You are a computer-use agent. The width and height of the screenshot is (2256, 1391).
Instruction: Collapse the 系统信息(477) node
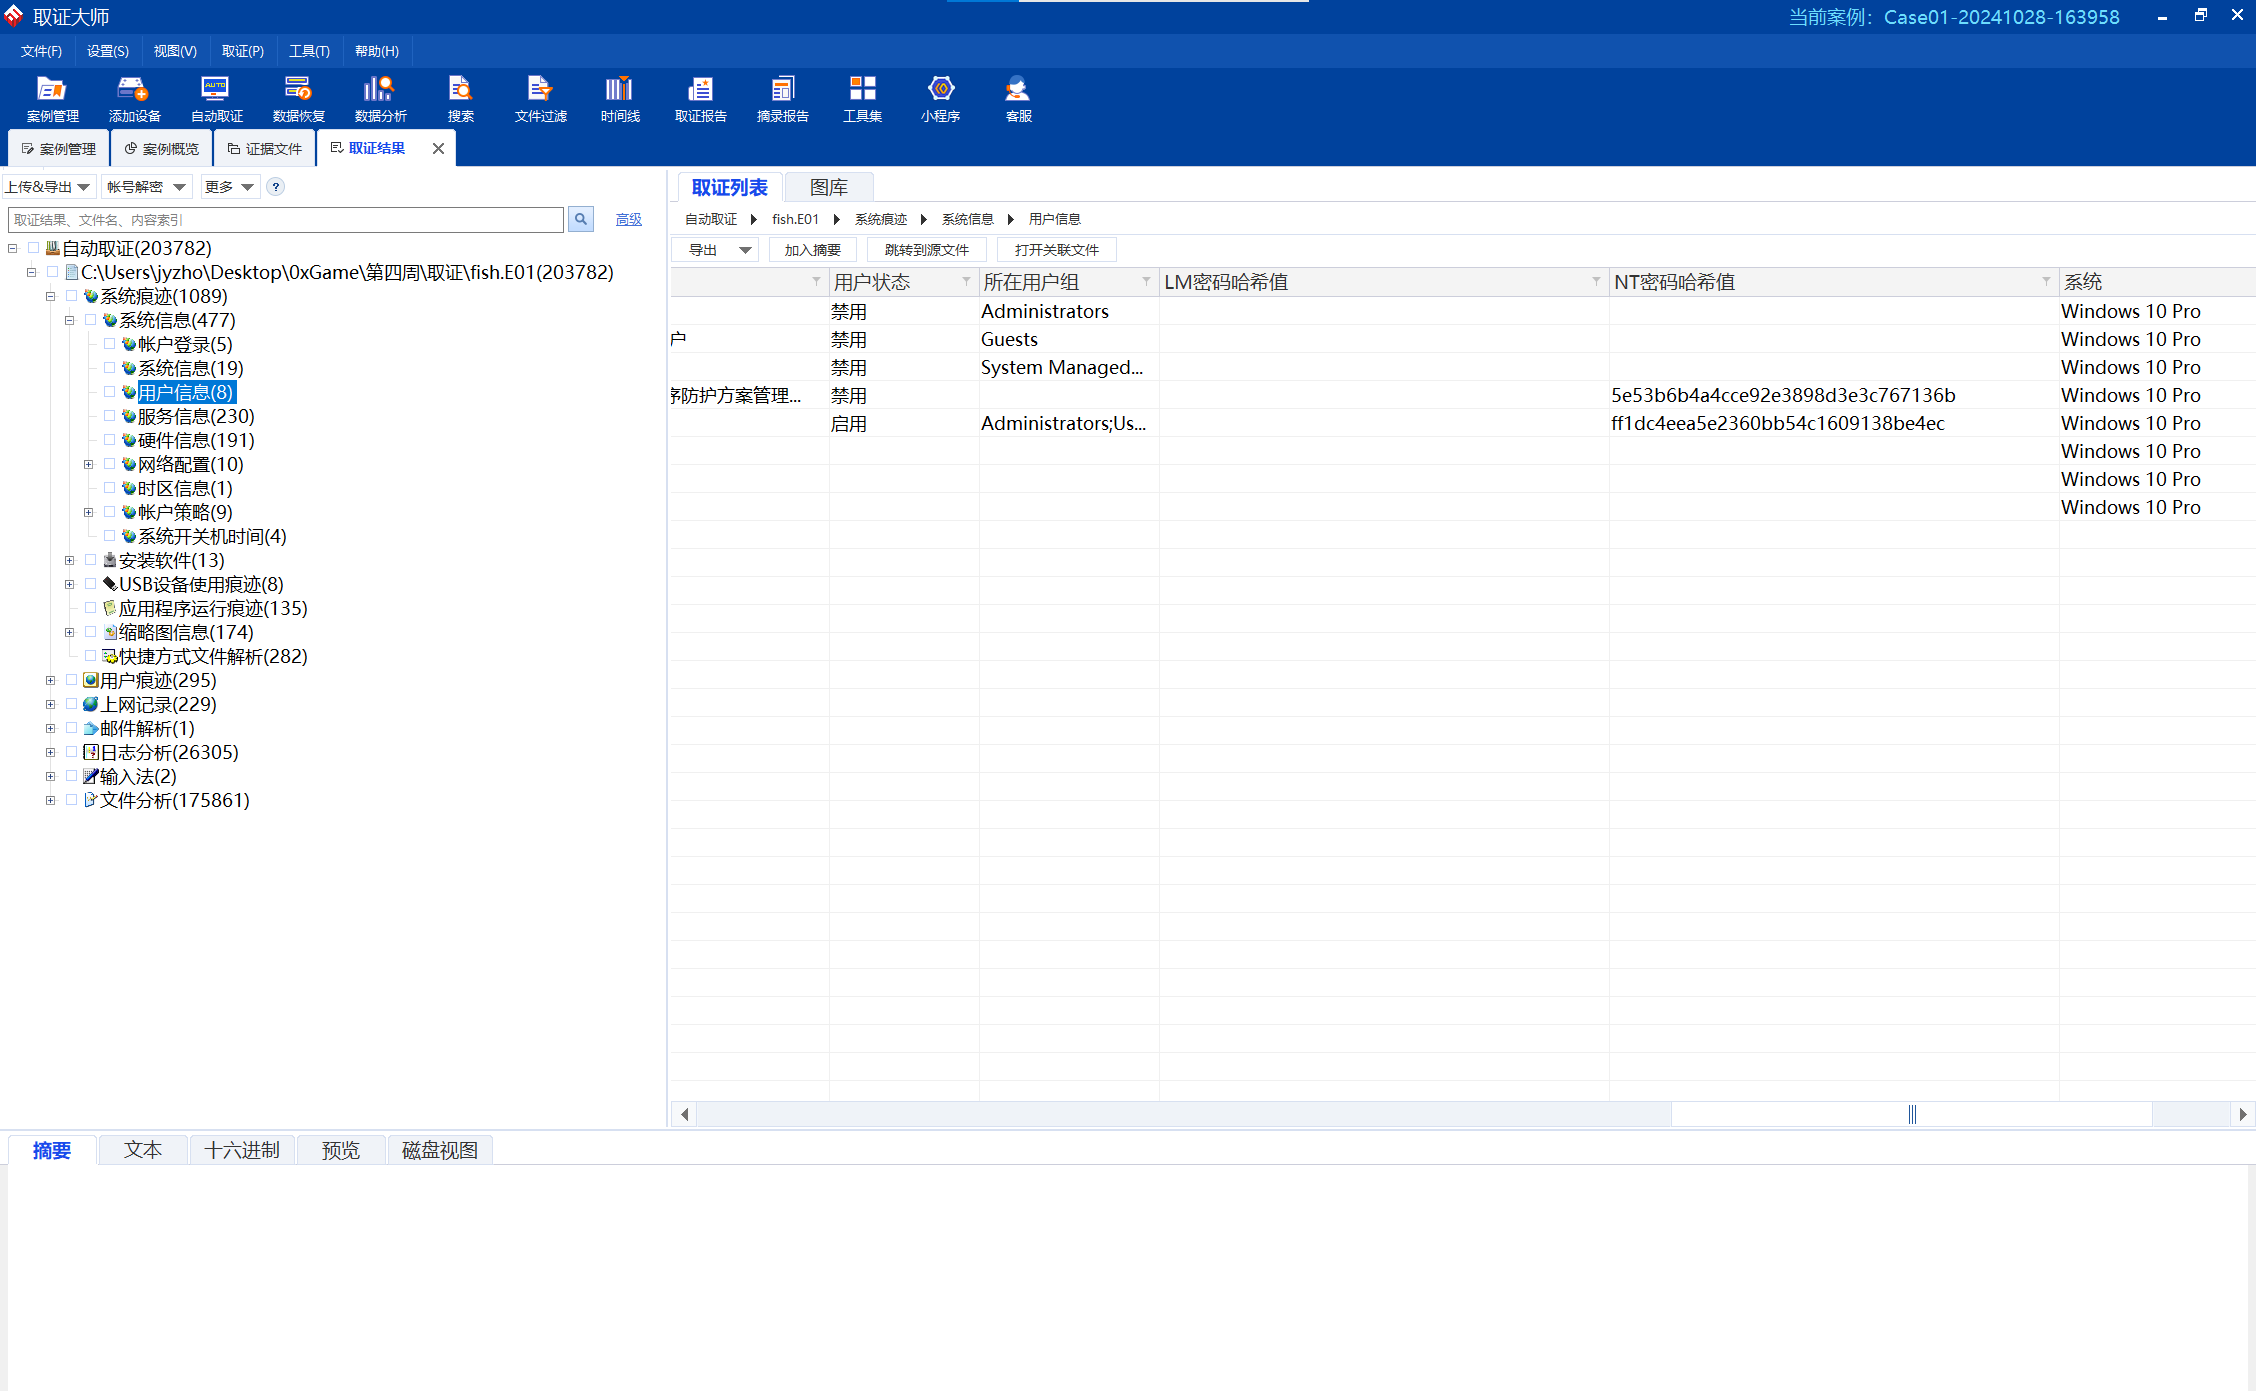click(x=70, y=320)
